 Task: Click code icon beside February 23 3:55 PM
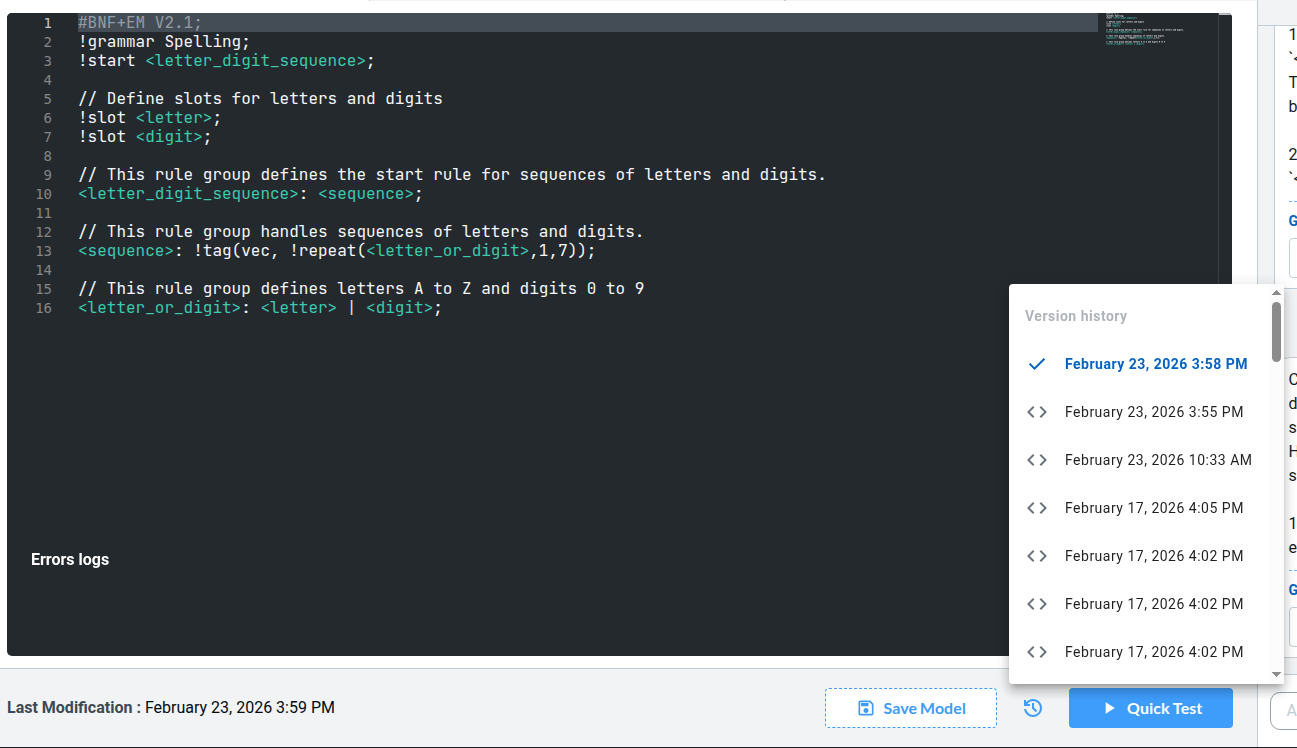[1037, 412]
